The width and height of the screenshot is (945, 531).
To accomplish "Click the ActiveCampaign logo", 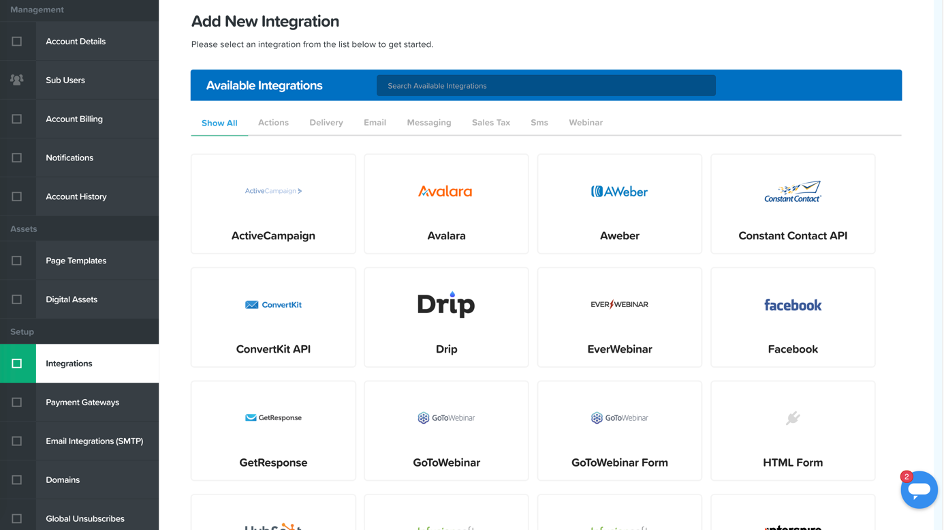I will tap(273, 191).
